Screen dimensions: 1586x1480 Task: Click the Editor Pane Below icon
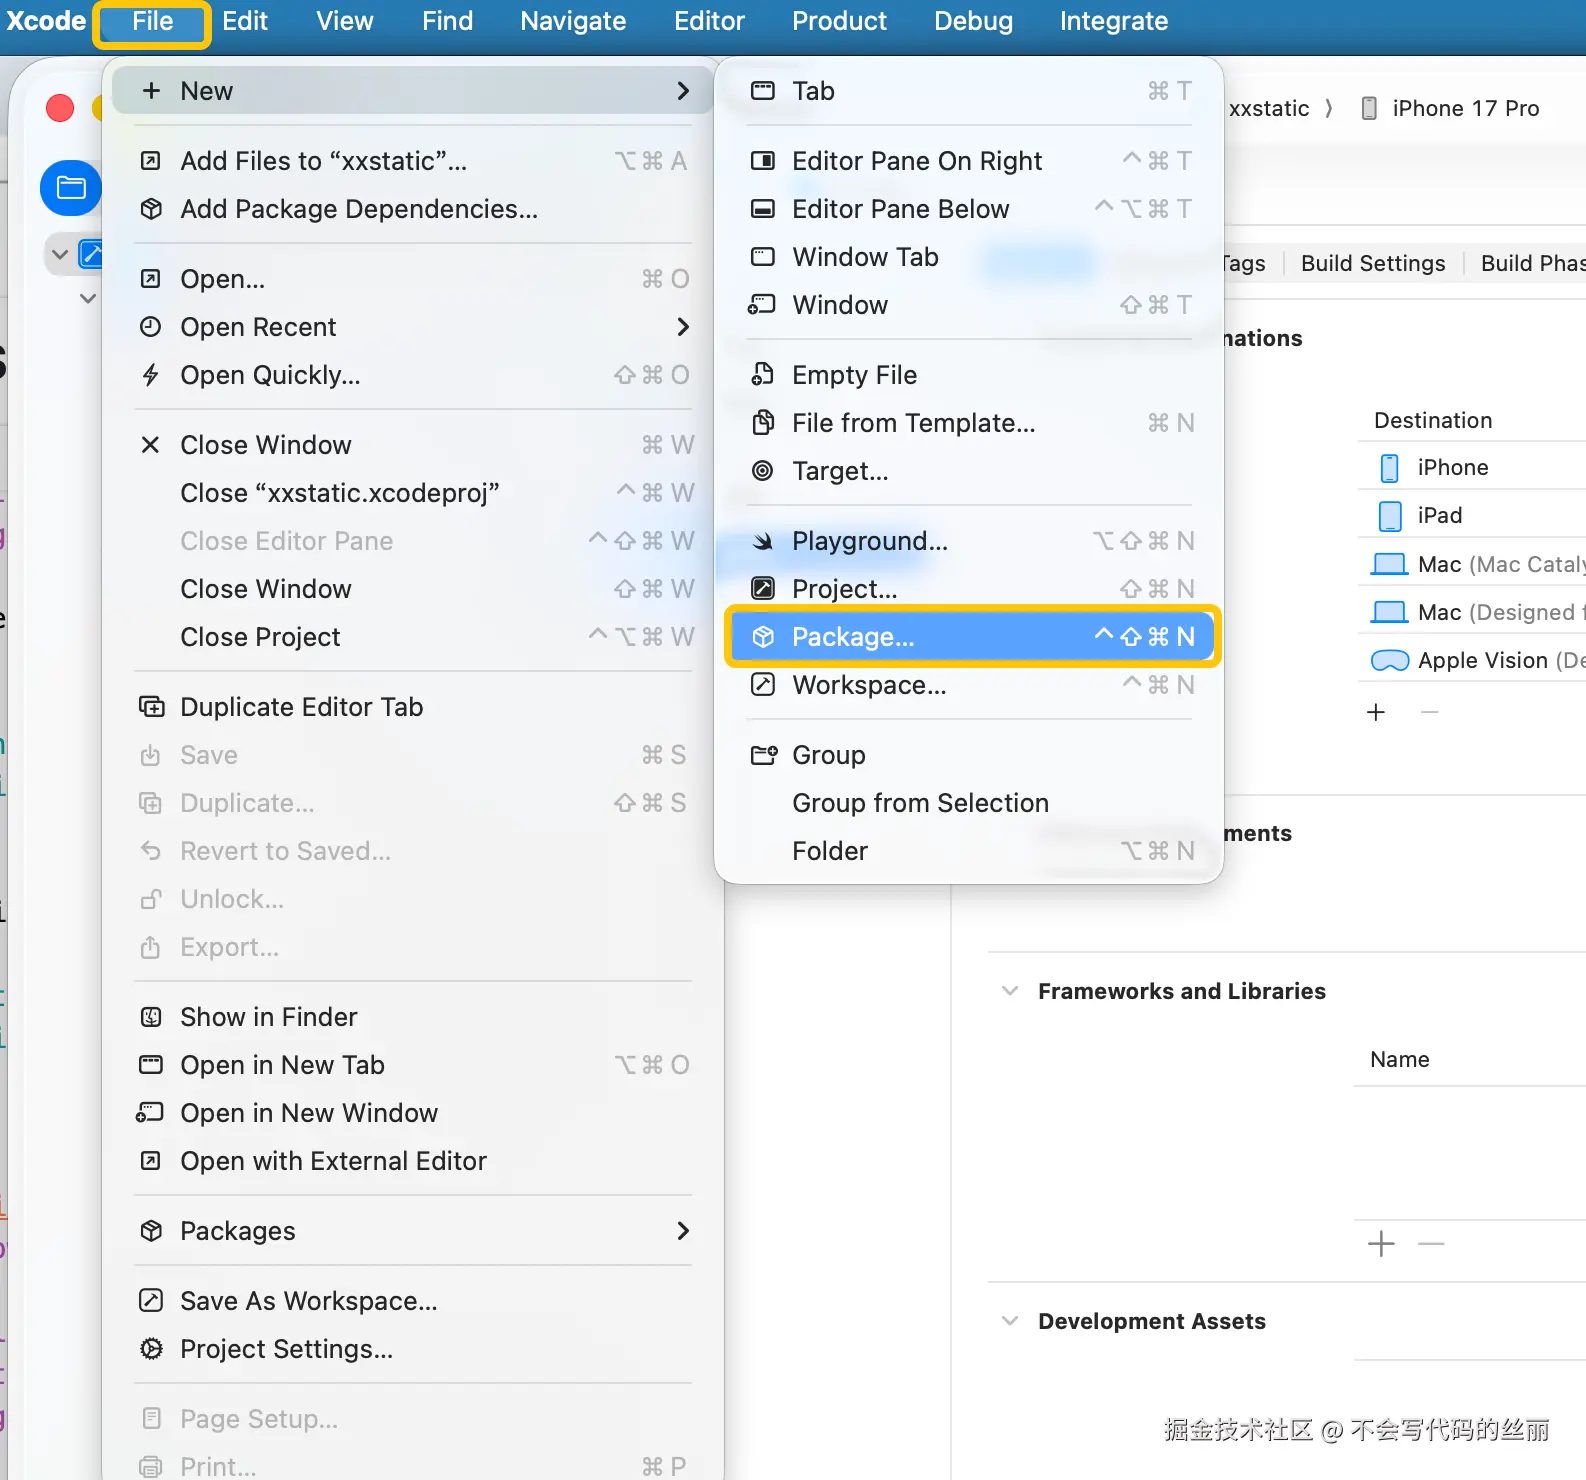point(763,209)
